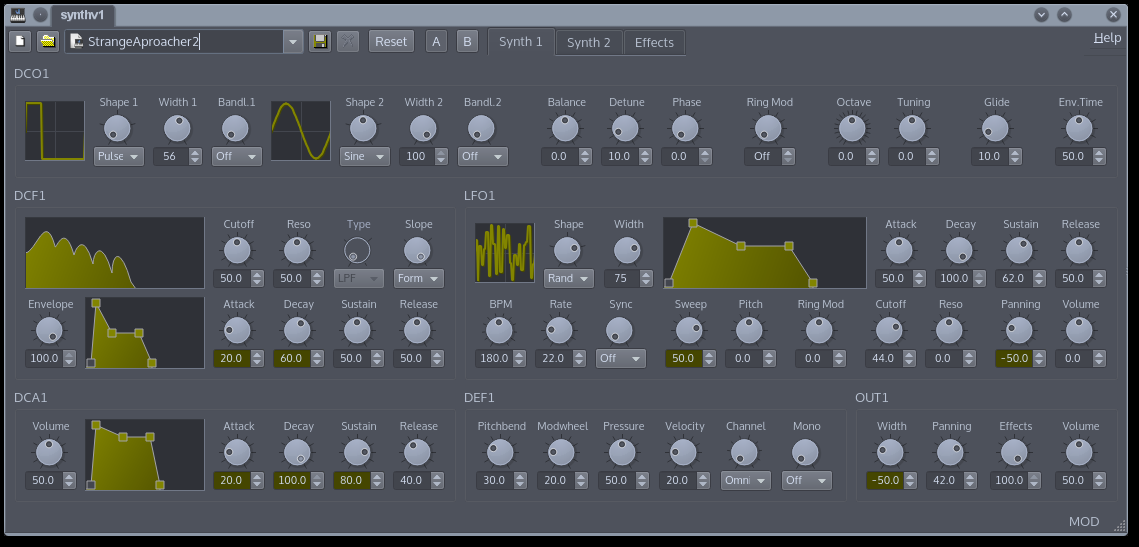Open the LFO1 Sync Off dropdown
The width and height of the screenshot is (1139, 547).
coord(621,358)
